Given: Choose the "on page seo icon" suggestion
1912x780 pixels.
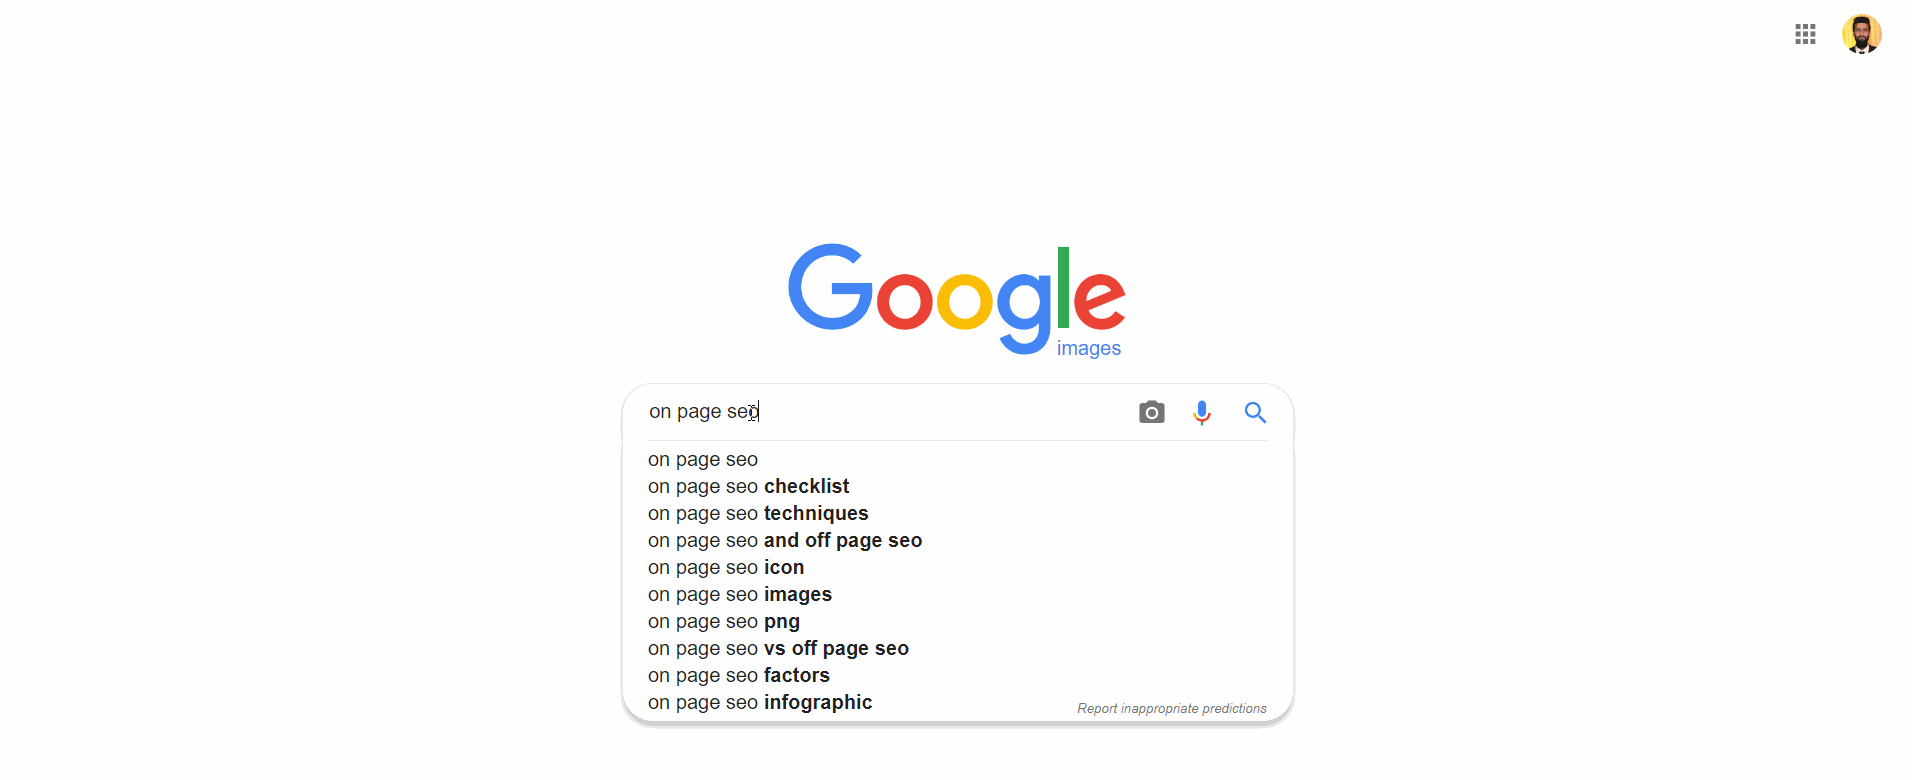Looking at the screenshot, I should click(726, 568).
